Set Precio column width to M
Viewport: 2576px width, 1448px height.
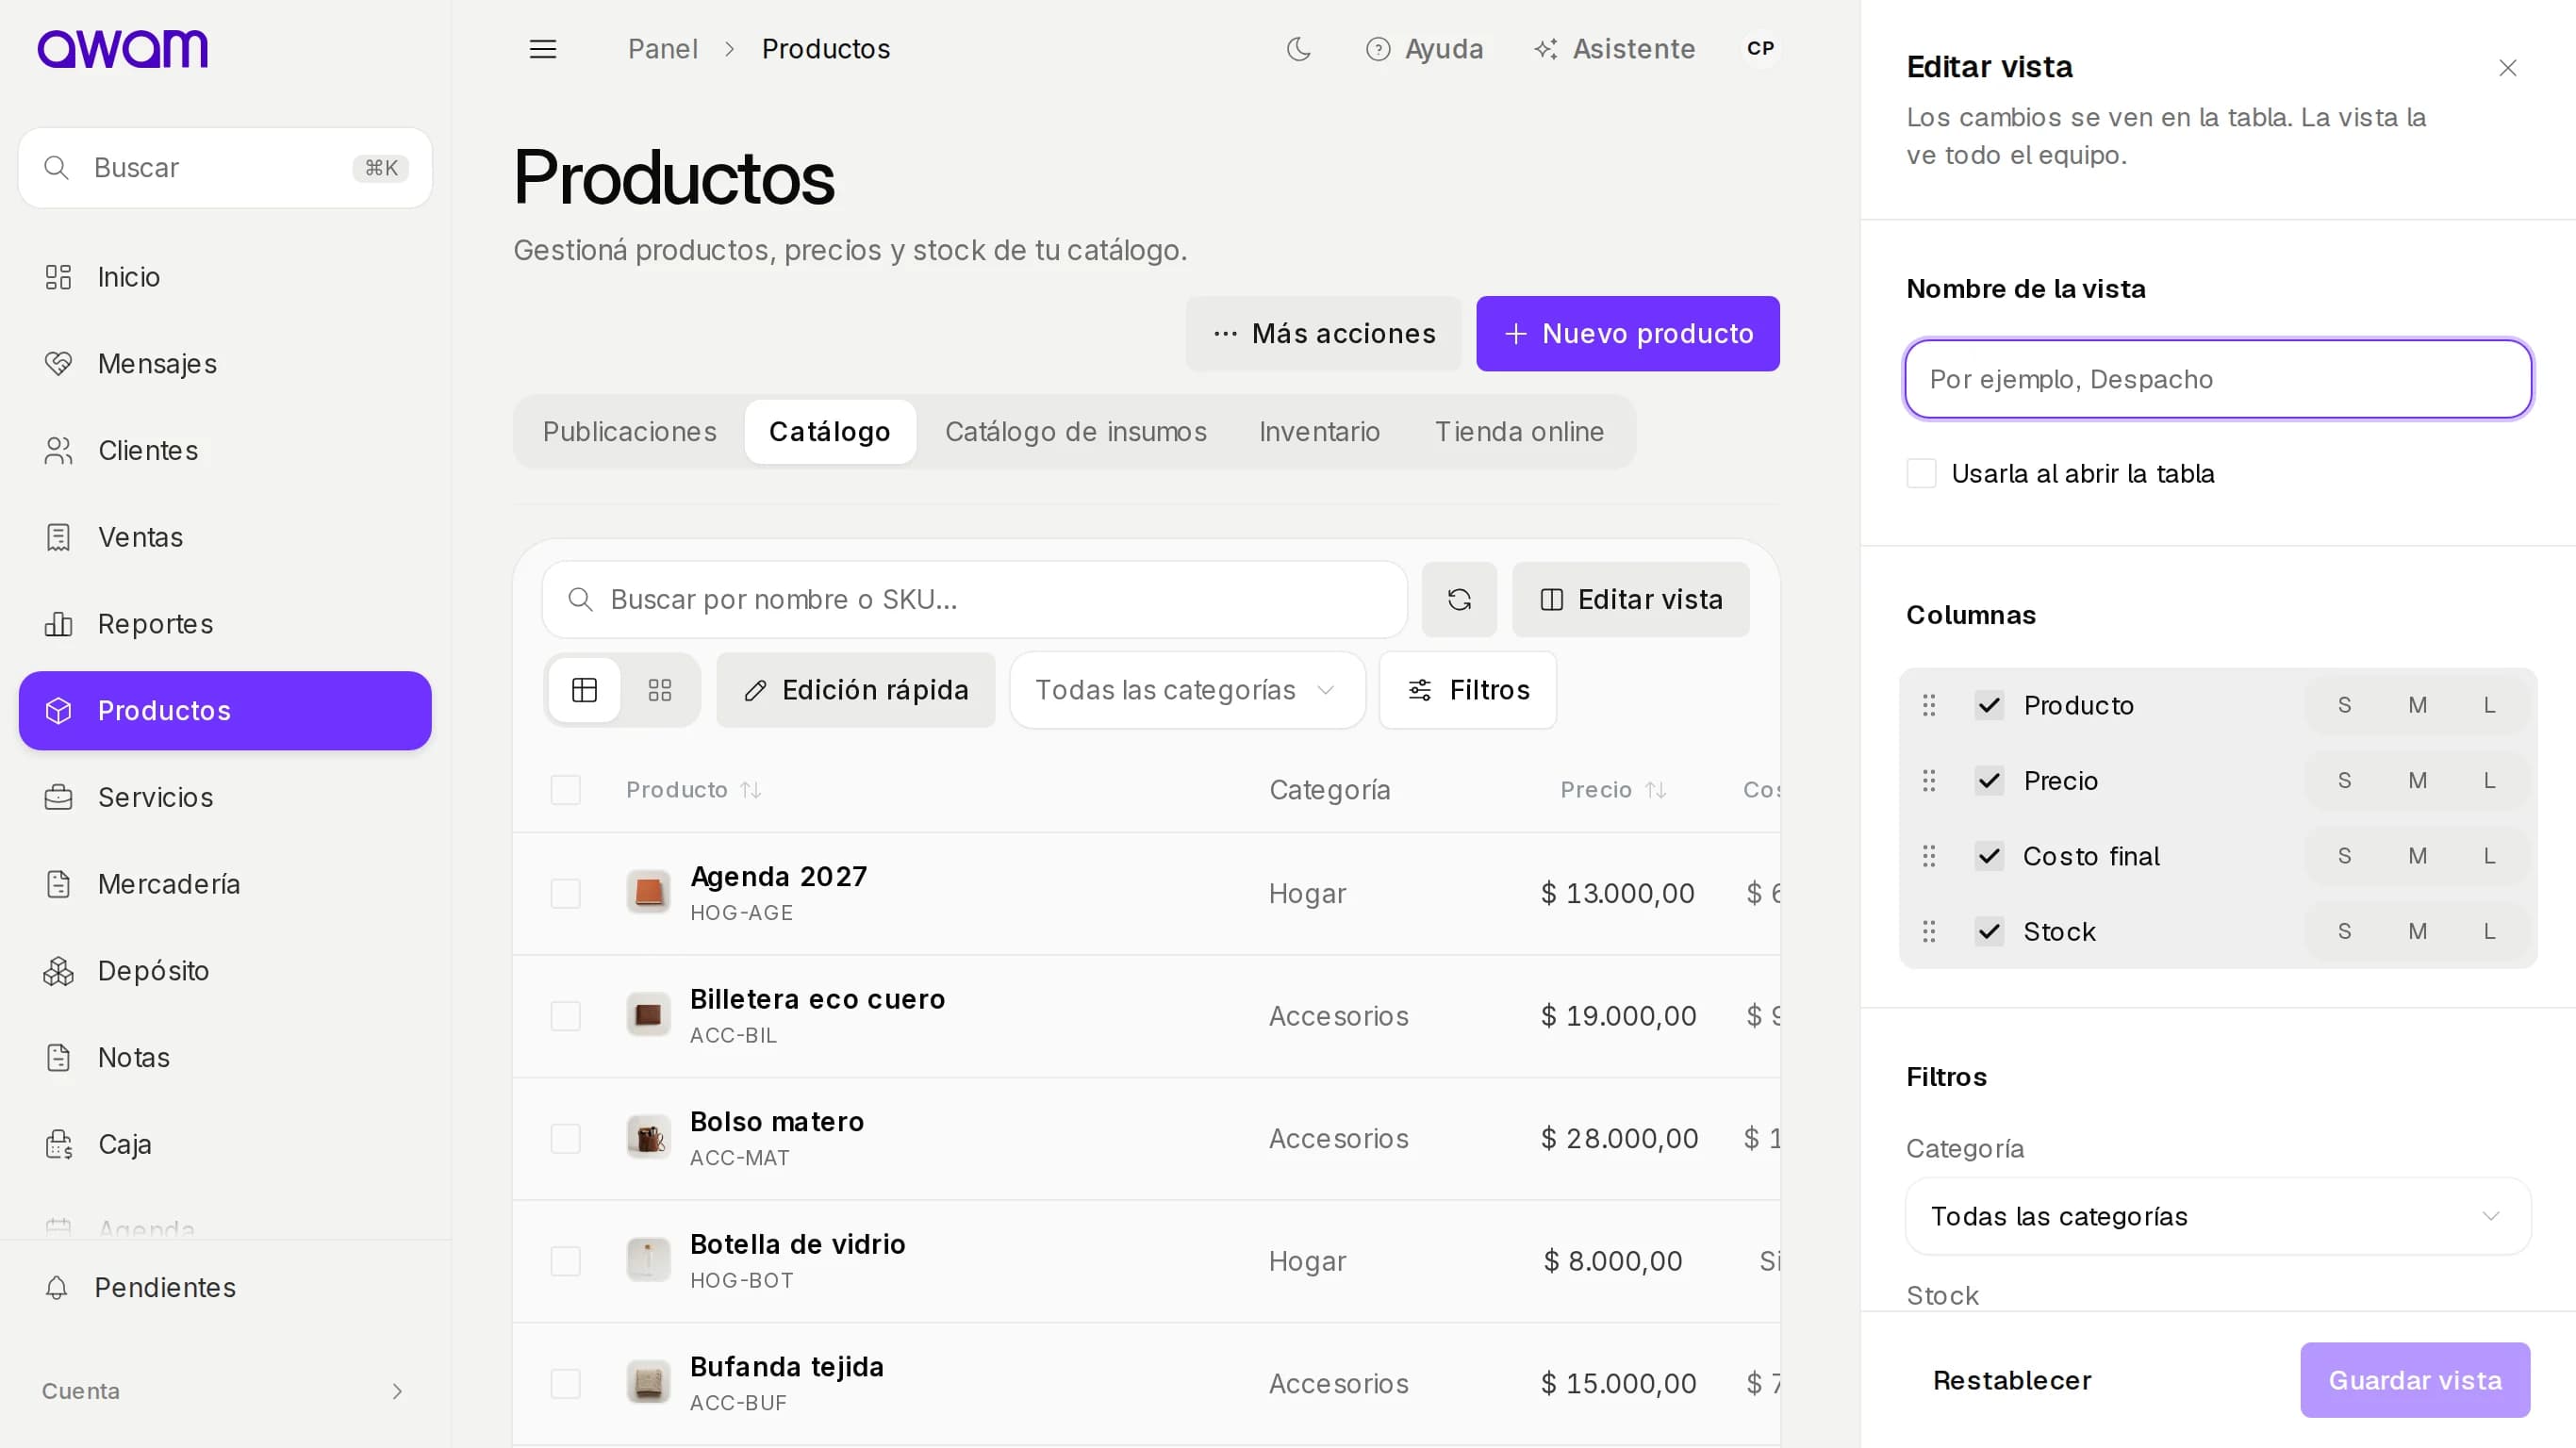(2417, 781)
